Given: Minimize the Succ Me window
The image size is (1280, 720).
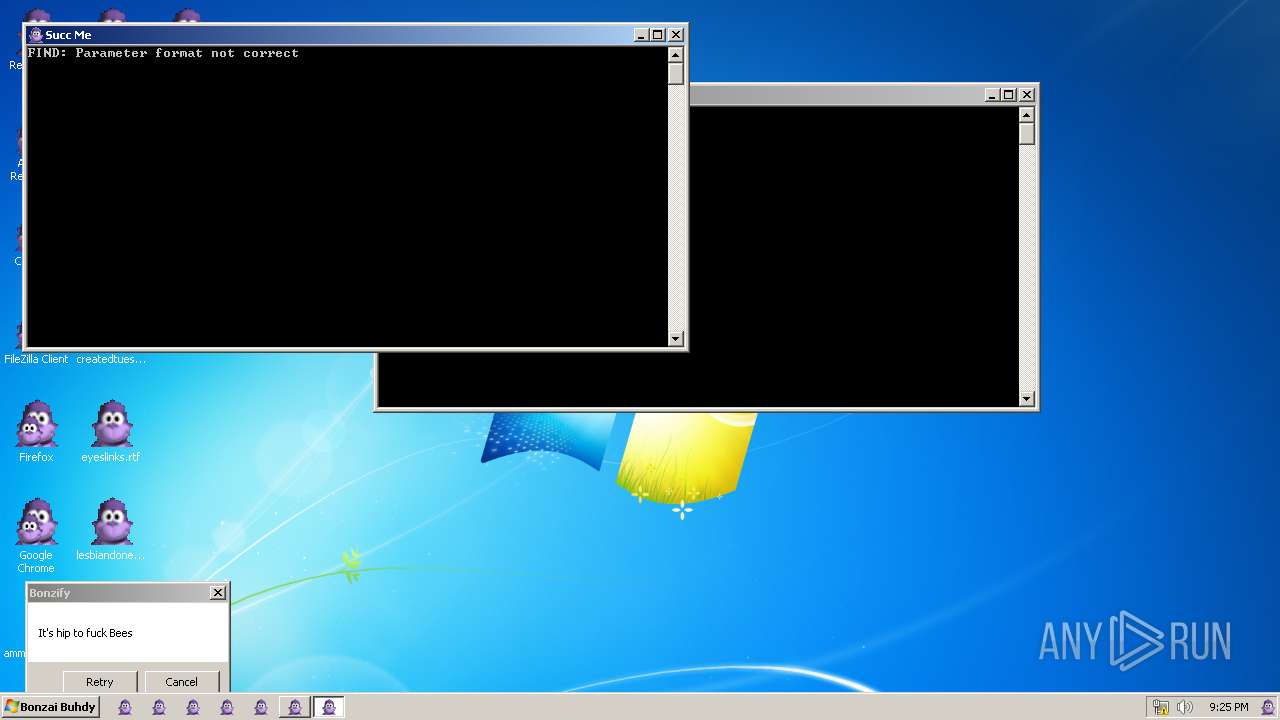Looking at the screenshot, I should pos(641,35).
